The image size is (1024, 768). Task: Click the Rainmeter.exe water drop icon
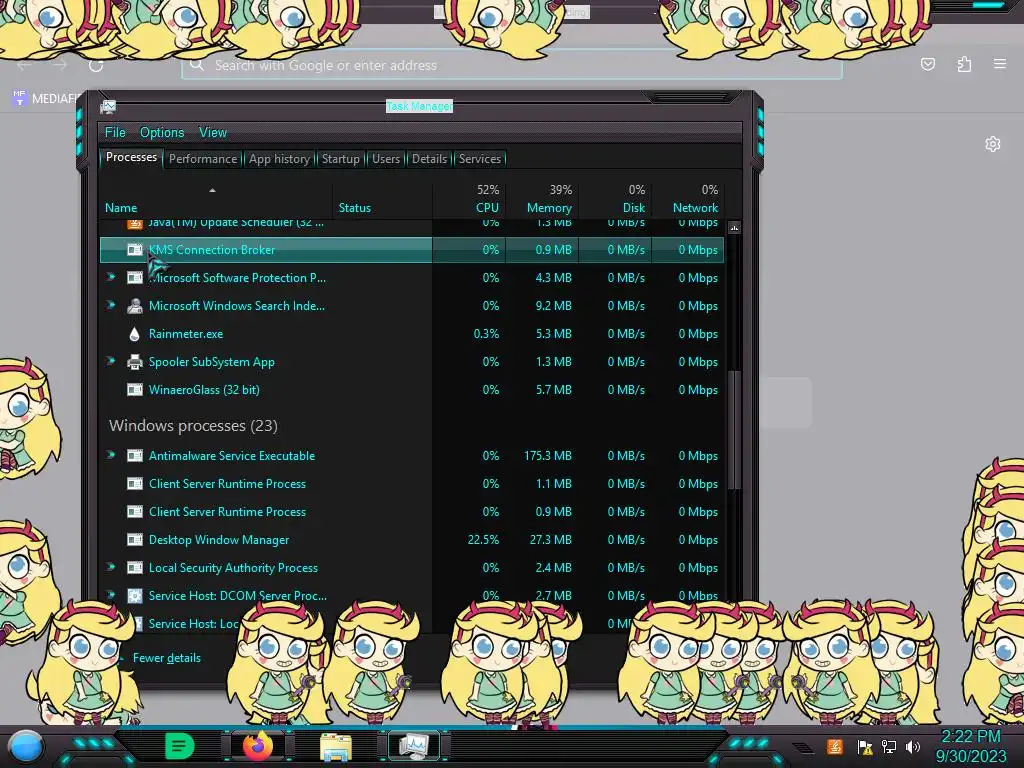(135, 334)
